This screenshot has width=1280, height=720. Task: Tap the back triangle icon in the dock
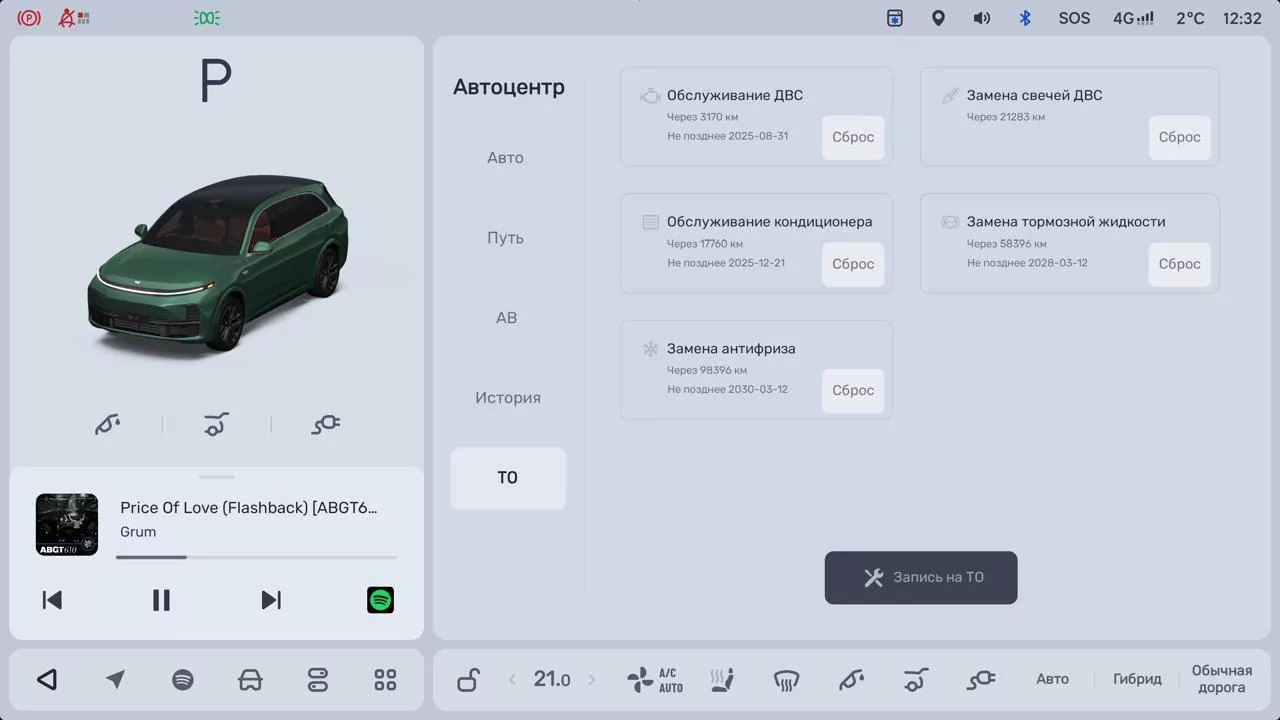pos(47,680)
